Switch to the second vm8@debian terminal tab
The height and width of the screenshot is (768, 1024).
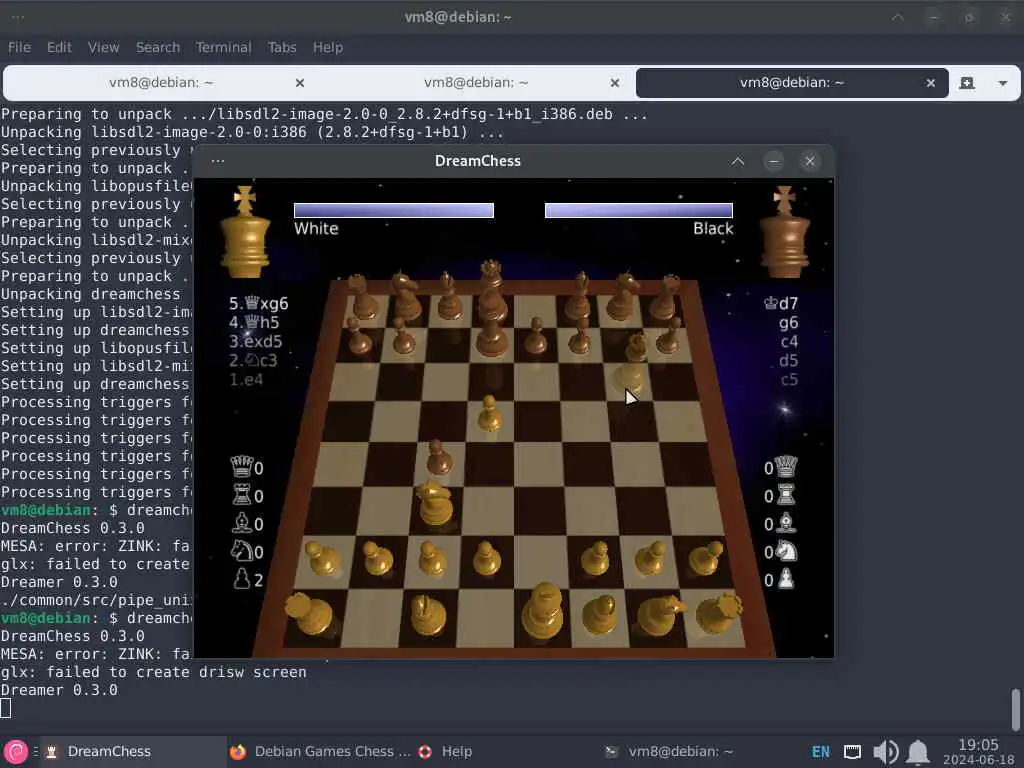click(475, 83)
